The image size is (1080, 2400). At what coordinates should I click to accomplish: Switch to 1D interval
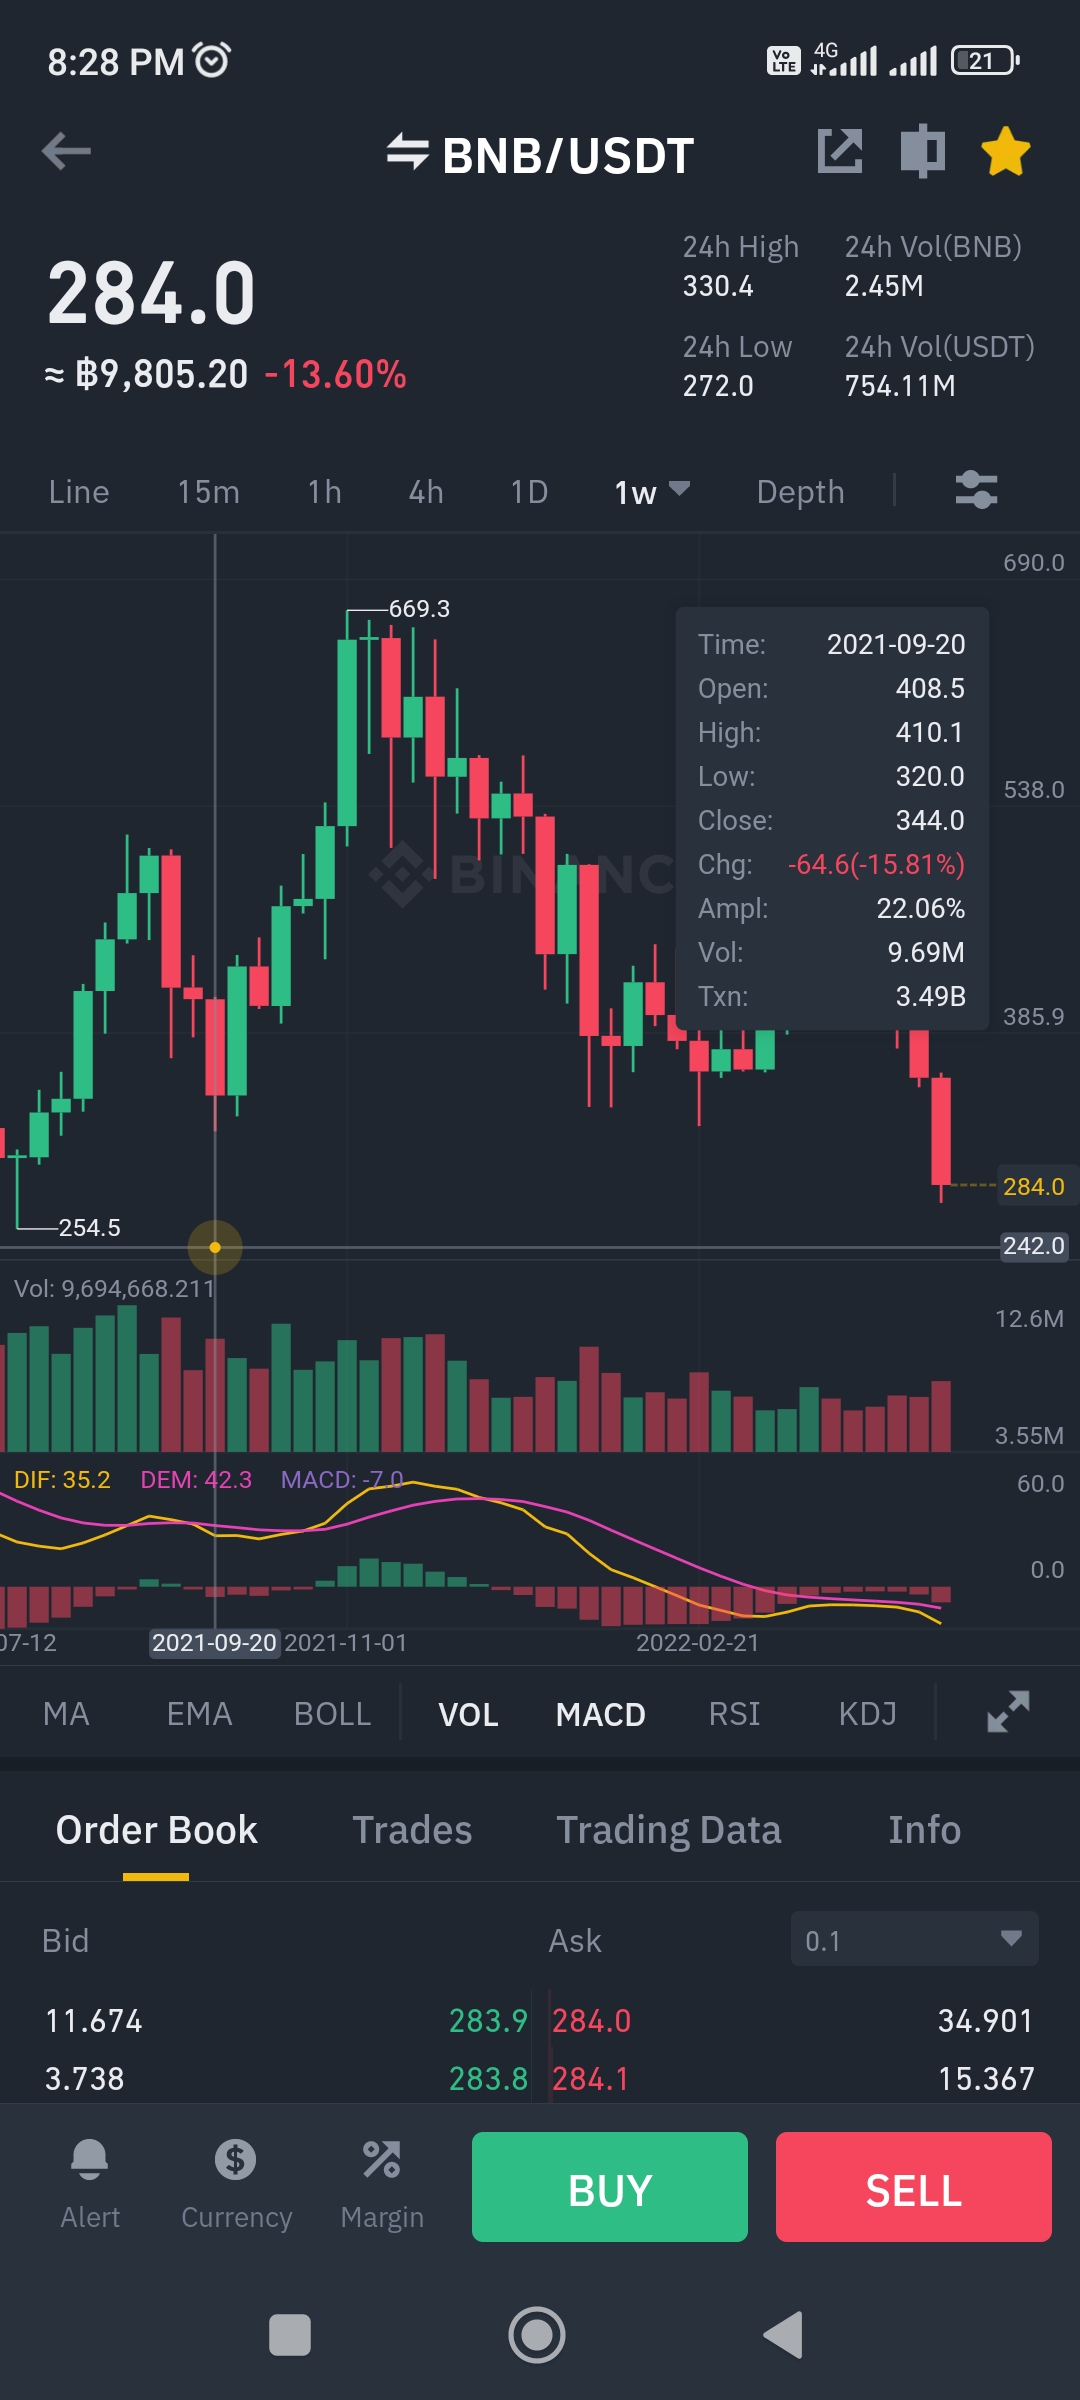(x=529, y=492)
